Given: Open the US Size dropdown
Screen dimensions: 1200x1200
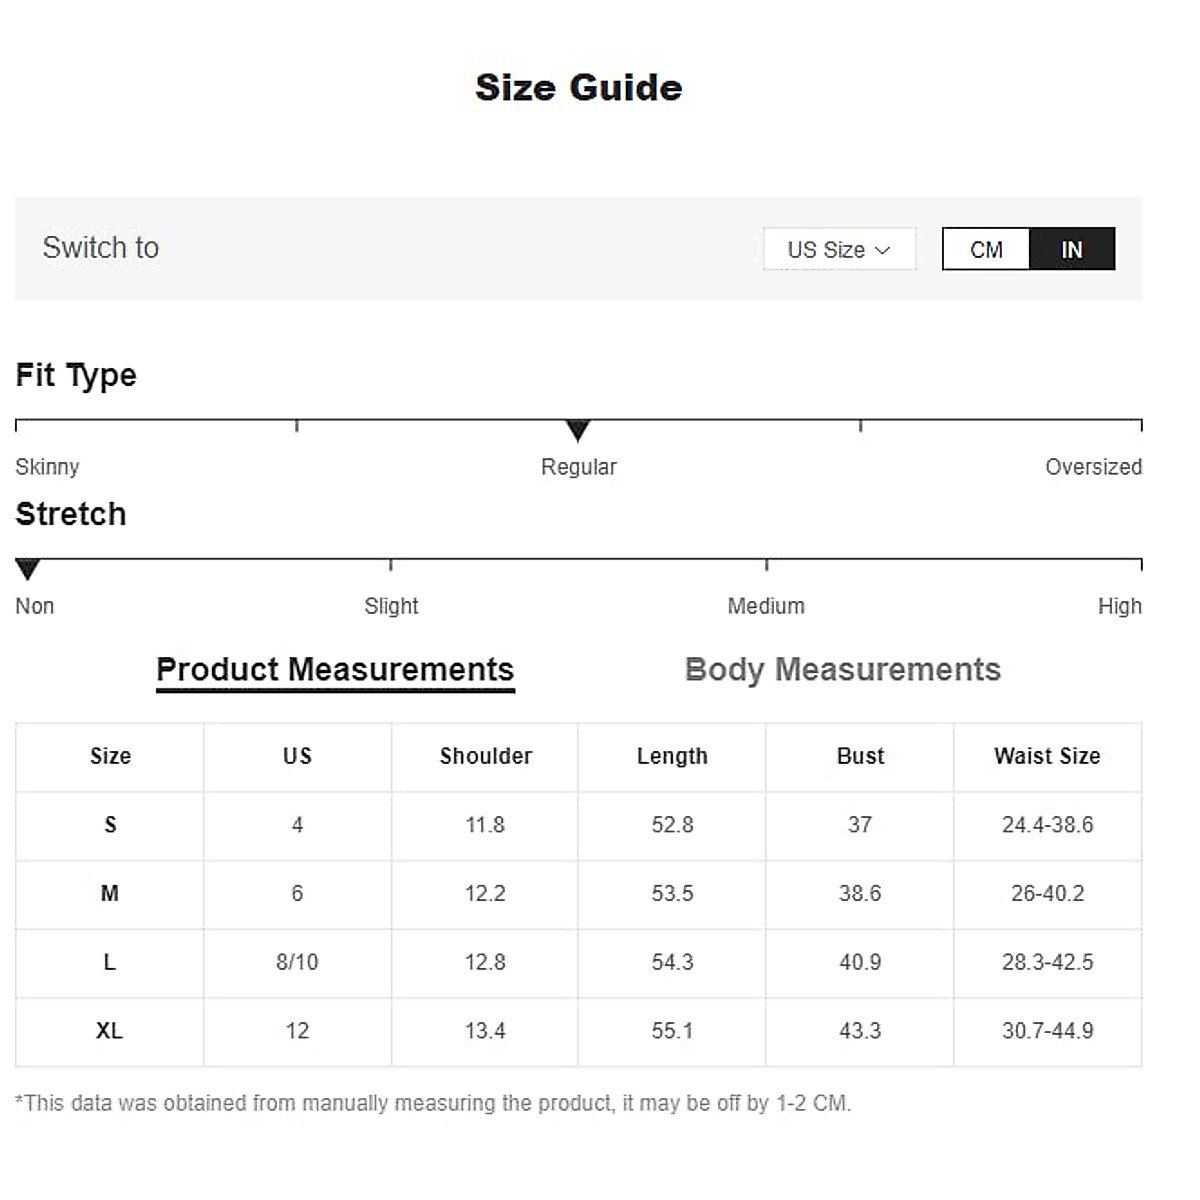Looking at the screenshot, I should coord(838,250).
